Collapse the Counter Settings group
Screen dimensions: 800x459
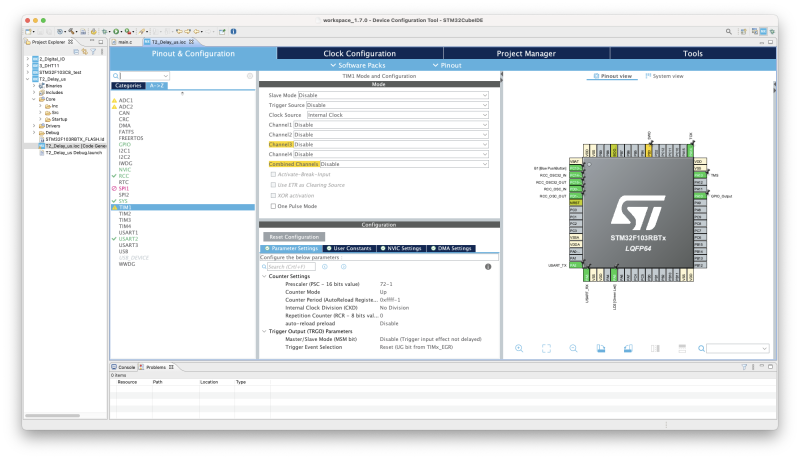click(264, 276)
